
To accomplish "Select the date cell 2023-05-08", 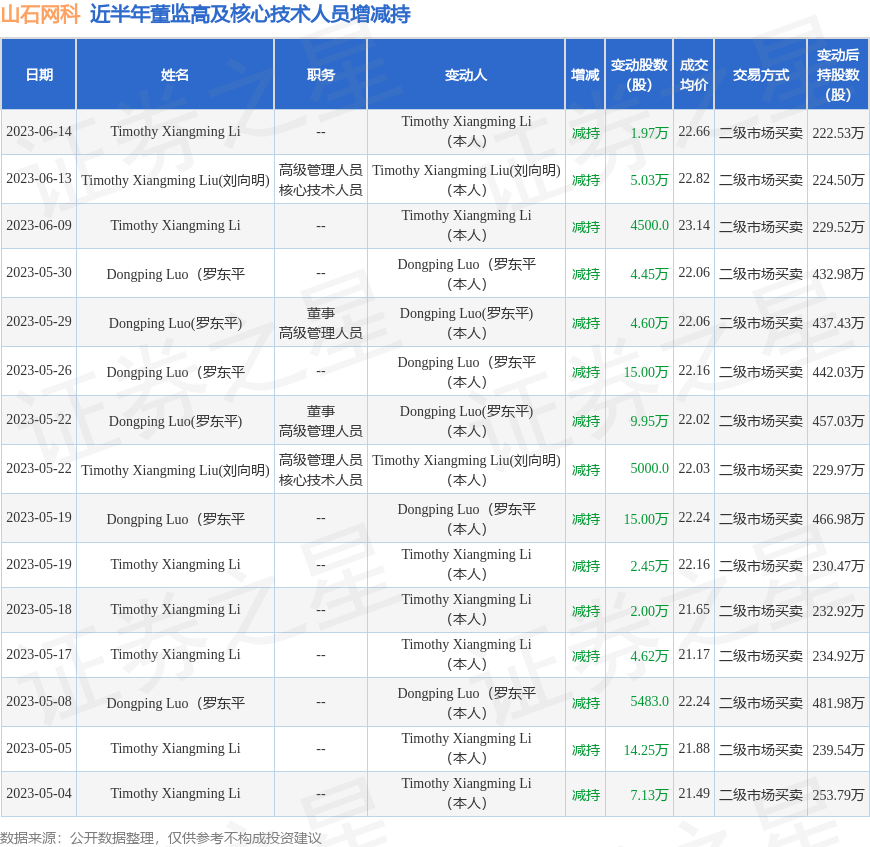I will (x=39, y=702).
